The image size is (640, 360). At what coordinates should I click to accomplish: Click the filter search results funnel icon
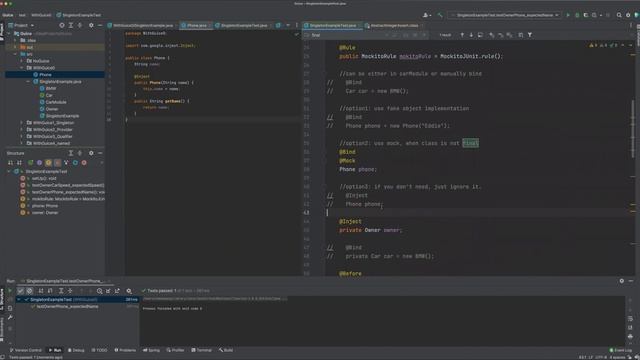[530, 35]
